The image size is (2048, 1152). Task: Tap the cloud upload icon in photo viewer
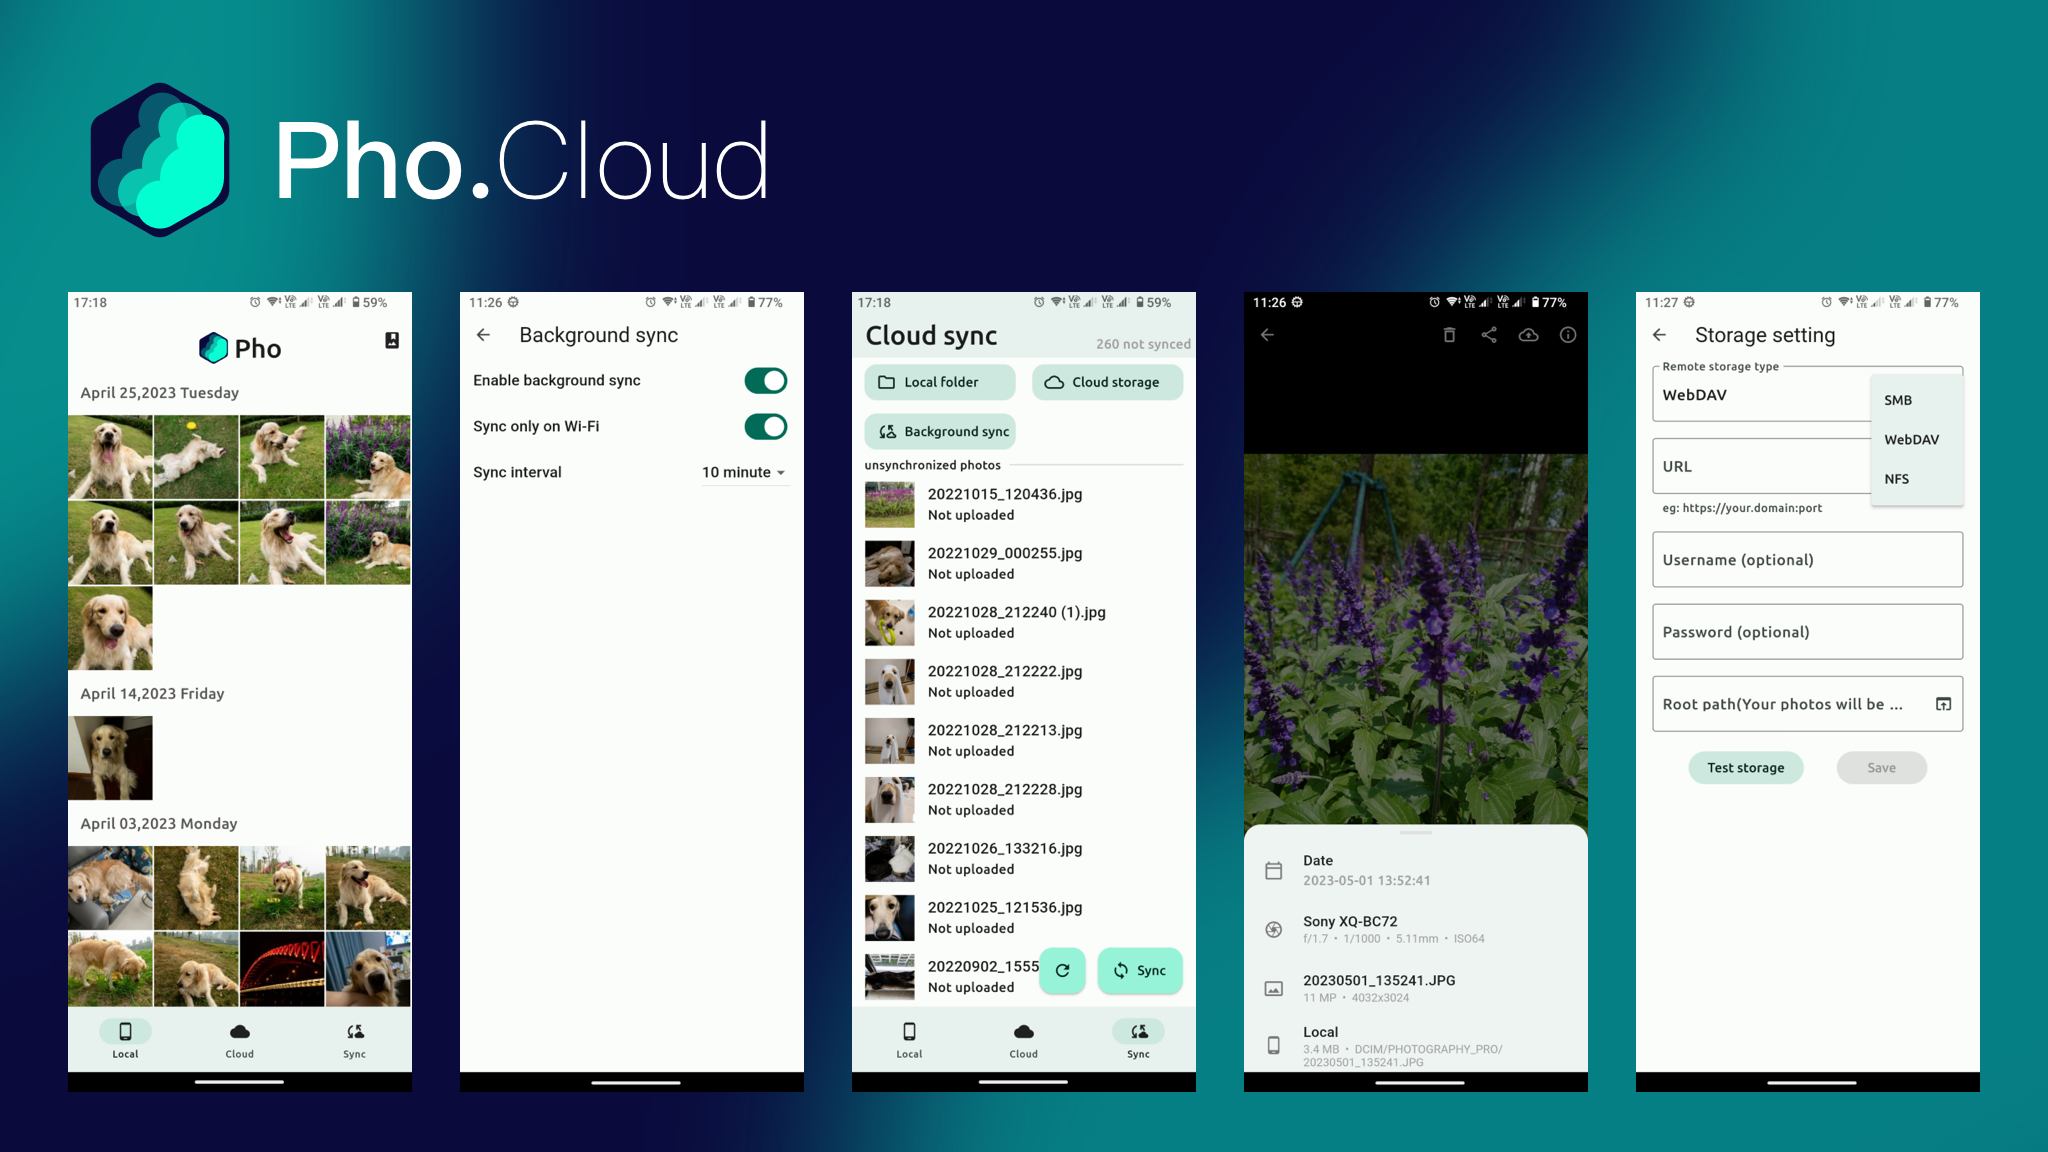(x=1528, y=335)
